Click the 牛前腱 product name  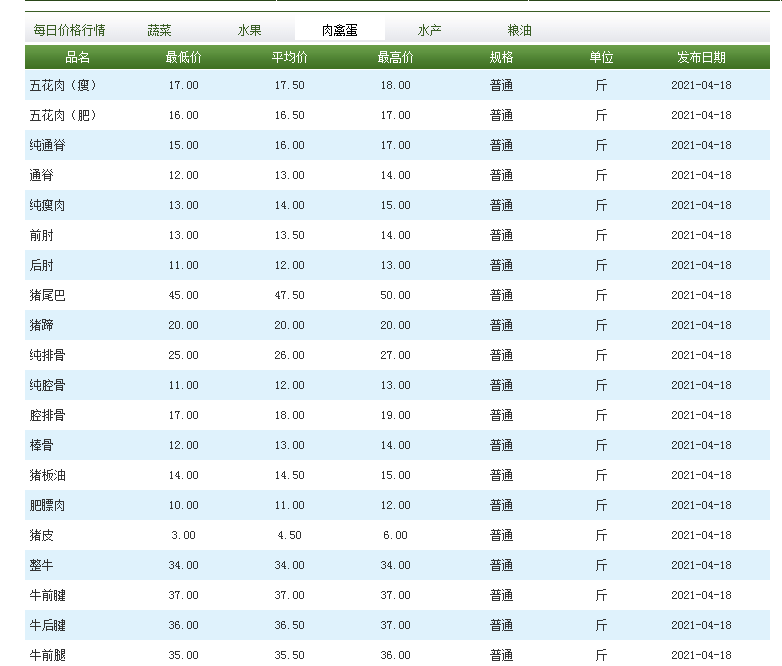coord(47,595)
